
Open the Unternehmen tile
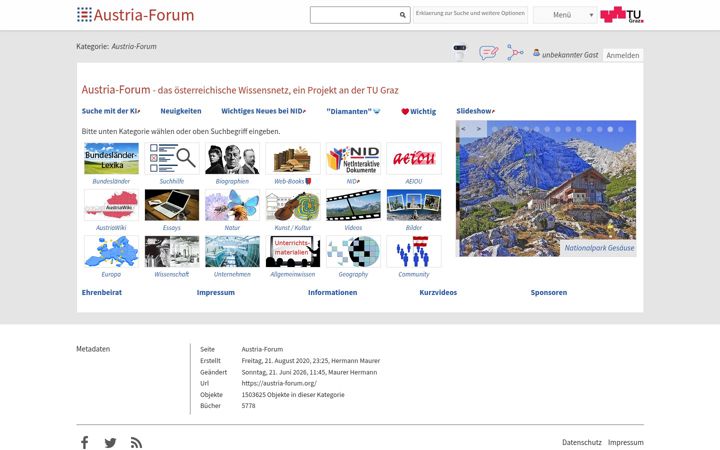coord(232,251)
